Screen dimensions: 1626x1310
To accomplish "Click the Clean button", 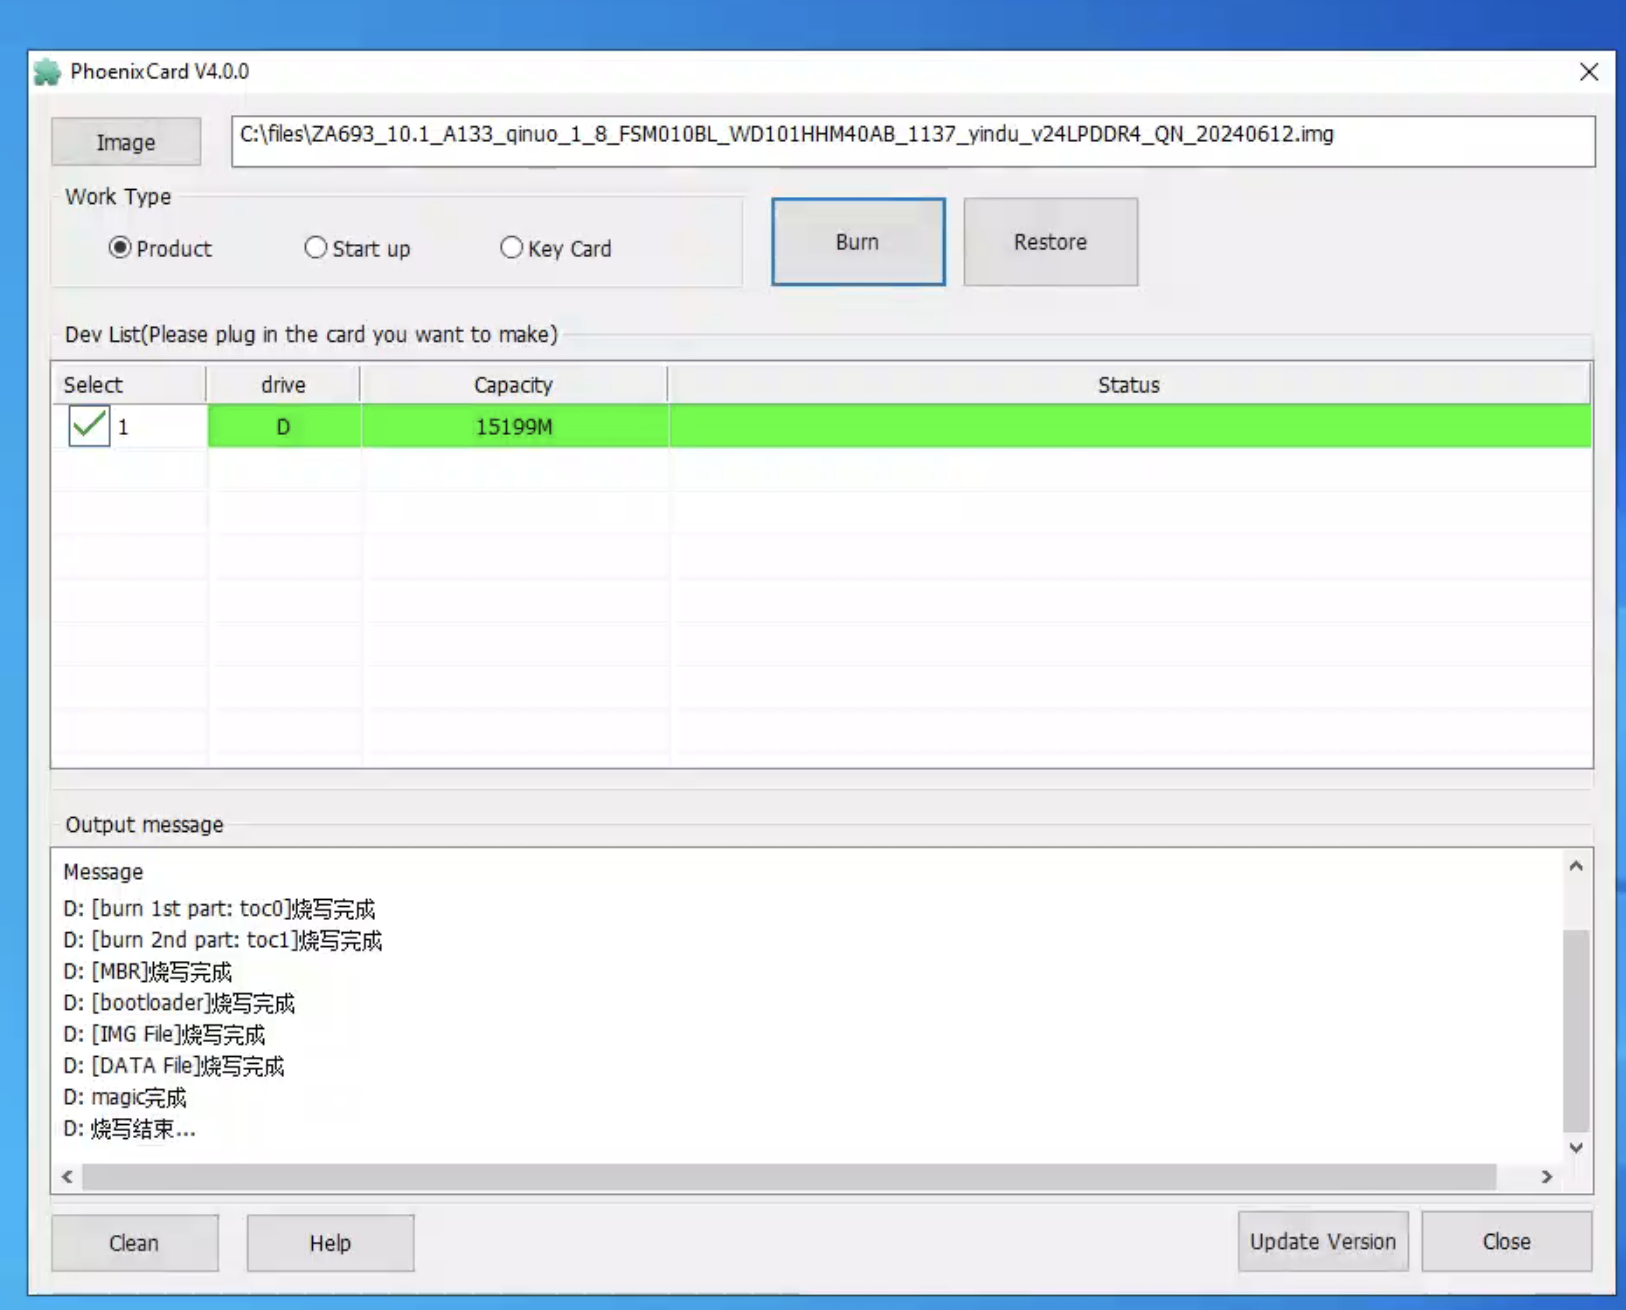I will (134, 1243).
